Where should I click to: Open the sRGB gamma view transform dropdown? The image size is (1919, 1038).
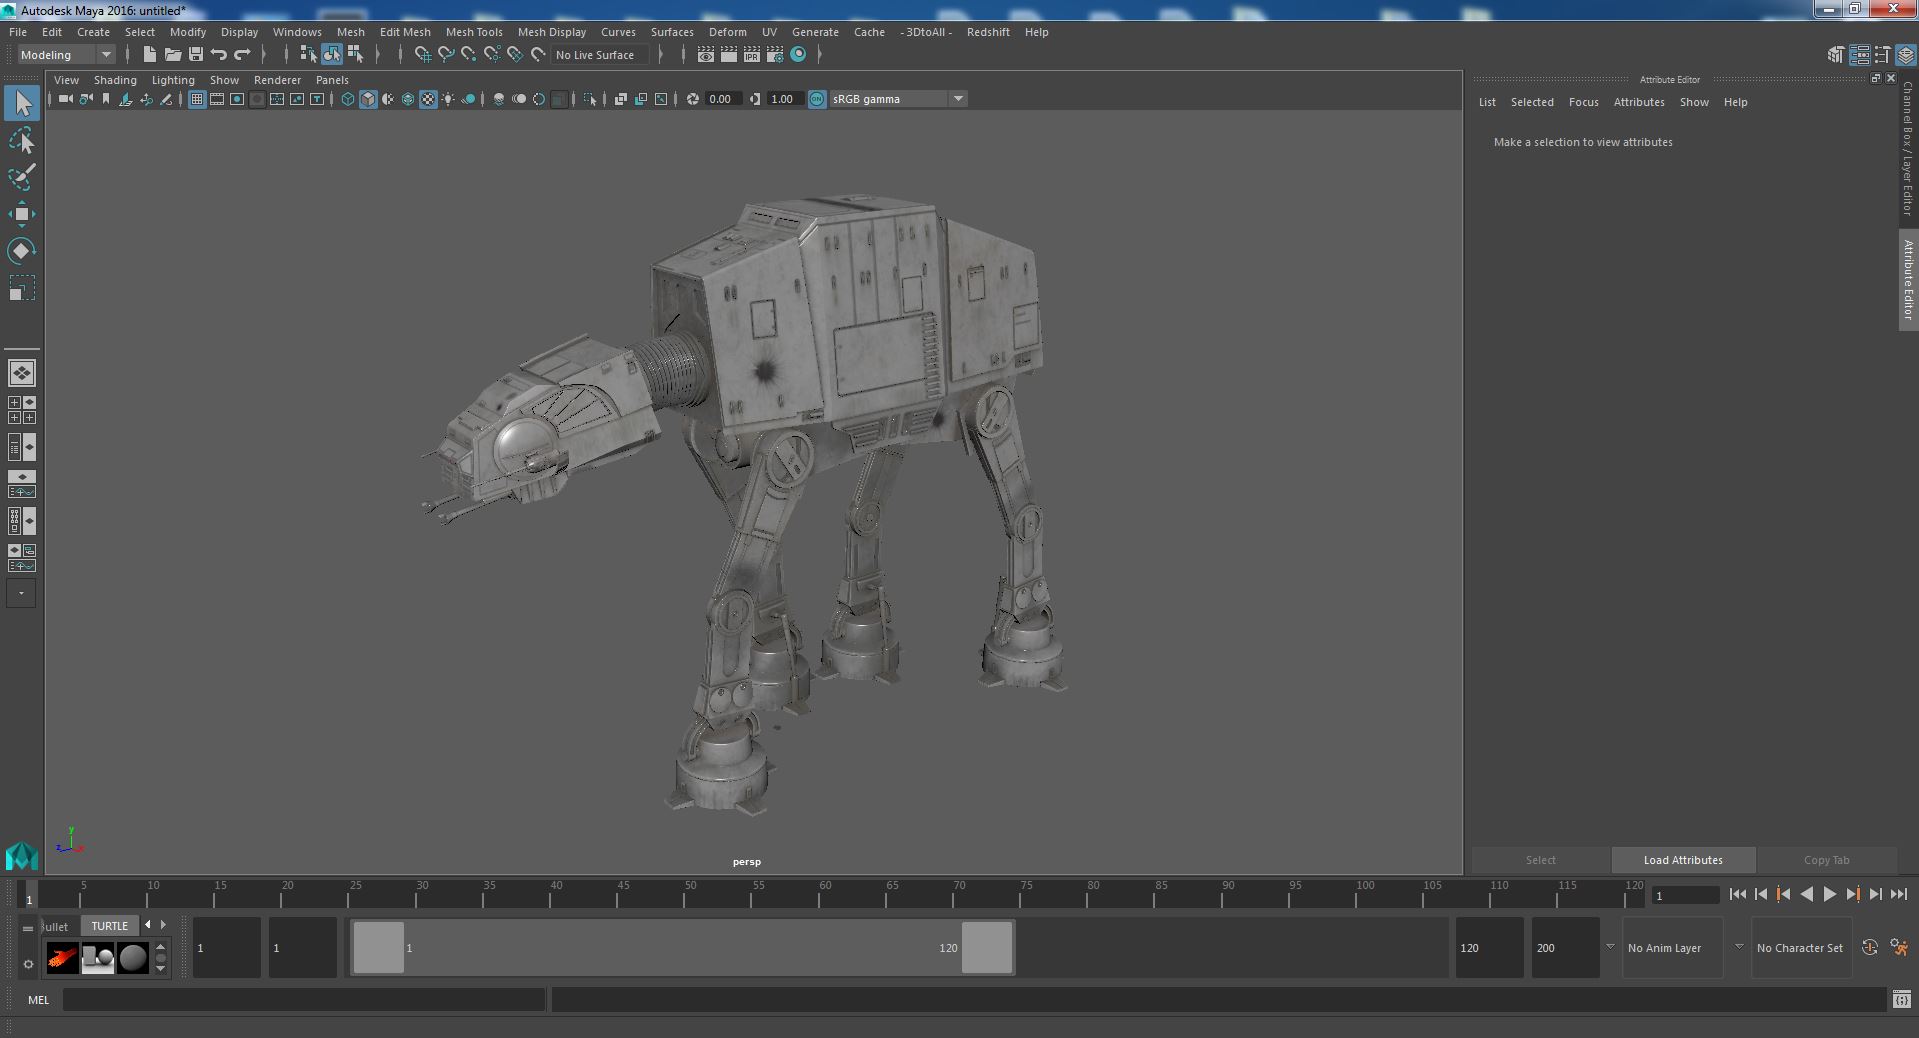(897, 99)
